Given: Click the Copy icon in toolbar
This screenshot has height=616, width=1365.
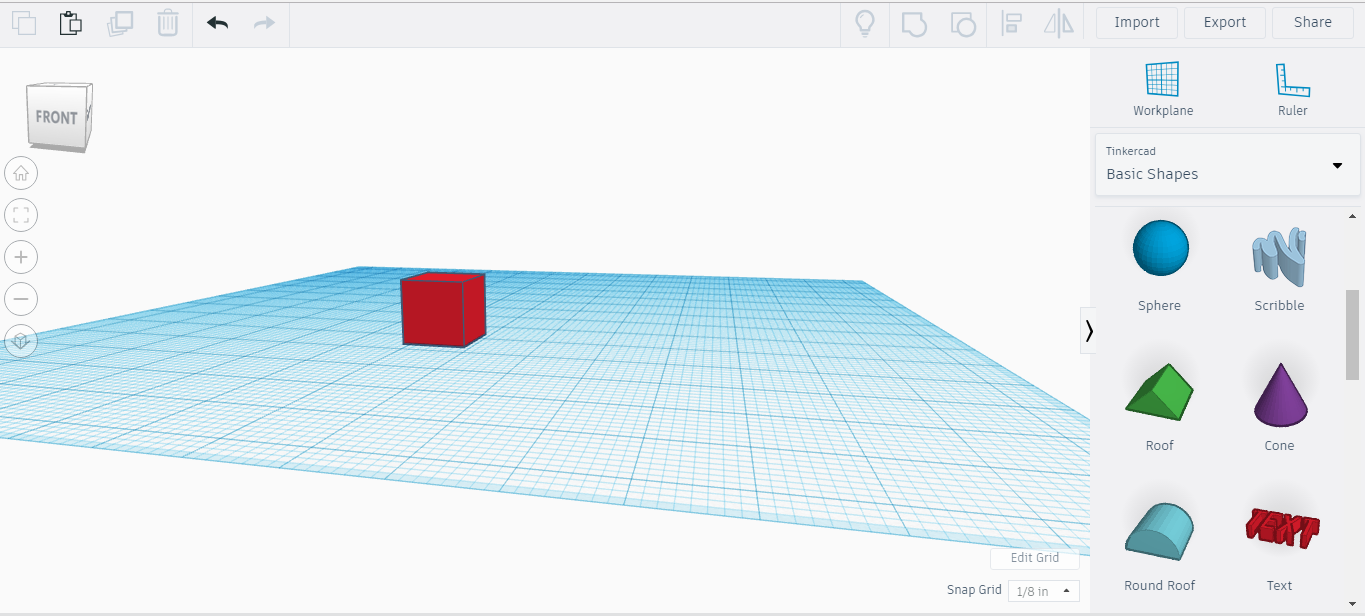Looking at the screenshot, I should [x=23, y=23].
